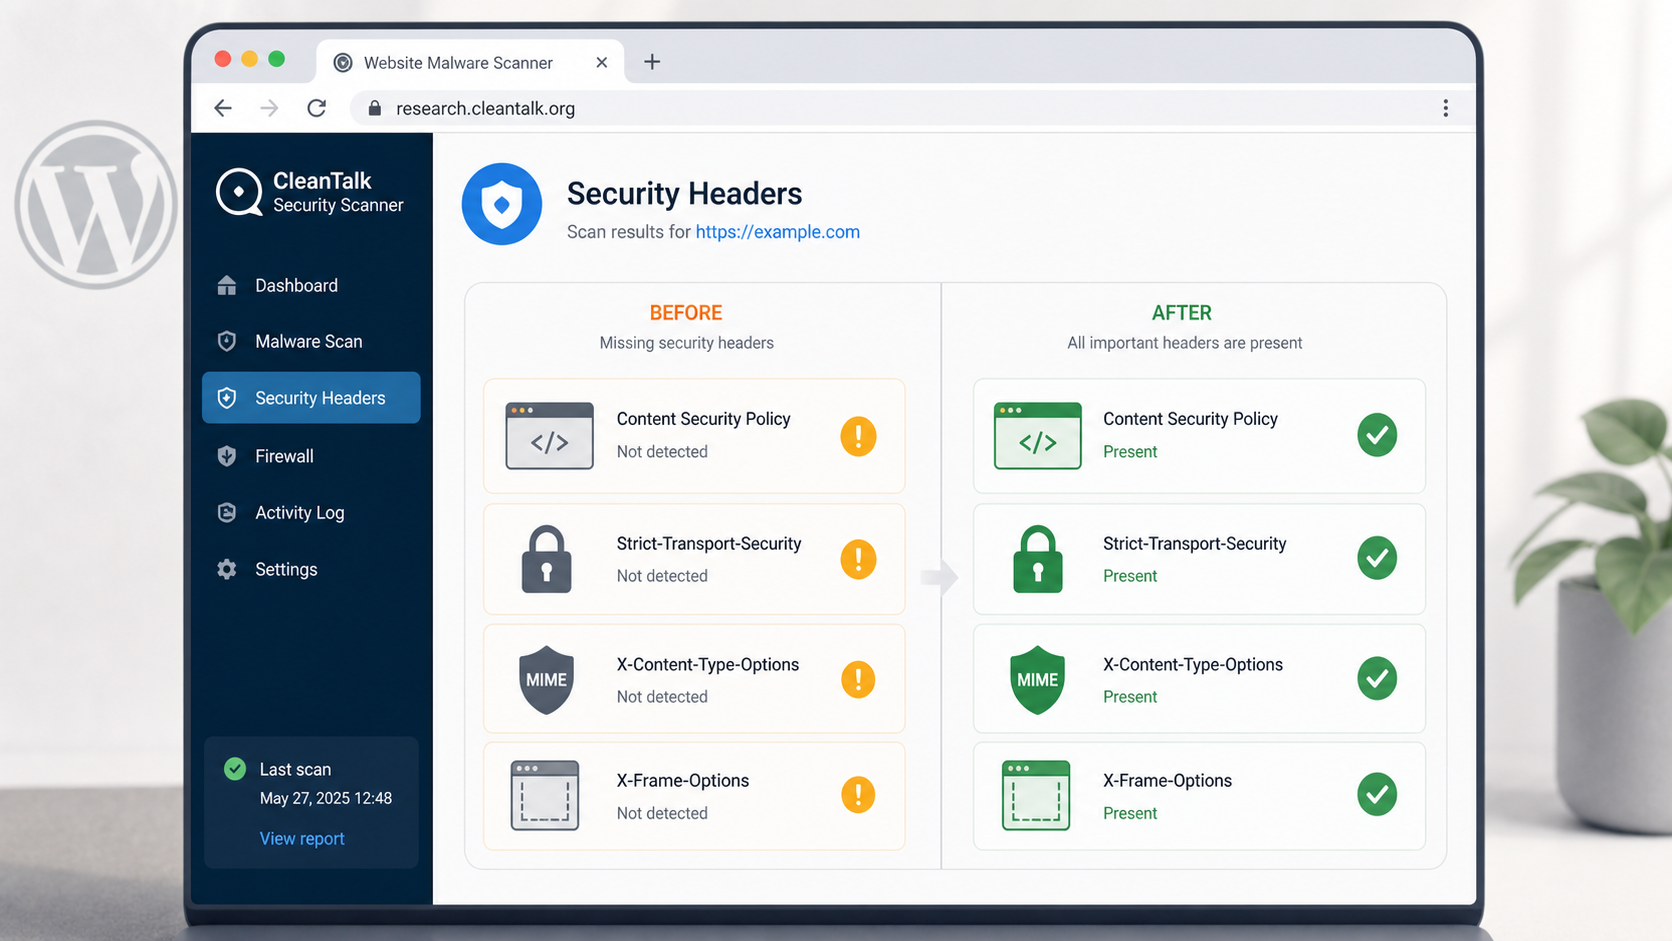Open Dashboard from the sidebar
The image size is (1672, 941).
pyautogui.click(x=311, y=286)
